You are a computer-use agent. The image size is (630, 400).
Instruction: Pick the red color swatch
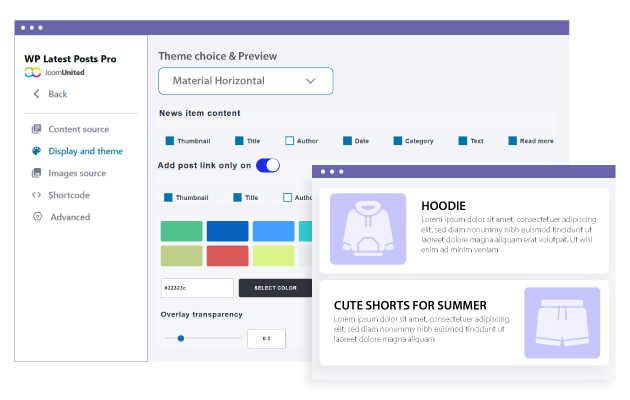[227, 255]
